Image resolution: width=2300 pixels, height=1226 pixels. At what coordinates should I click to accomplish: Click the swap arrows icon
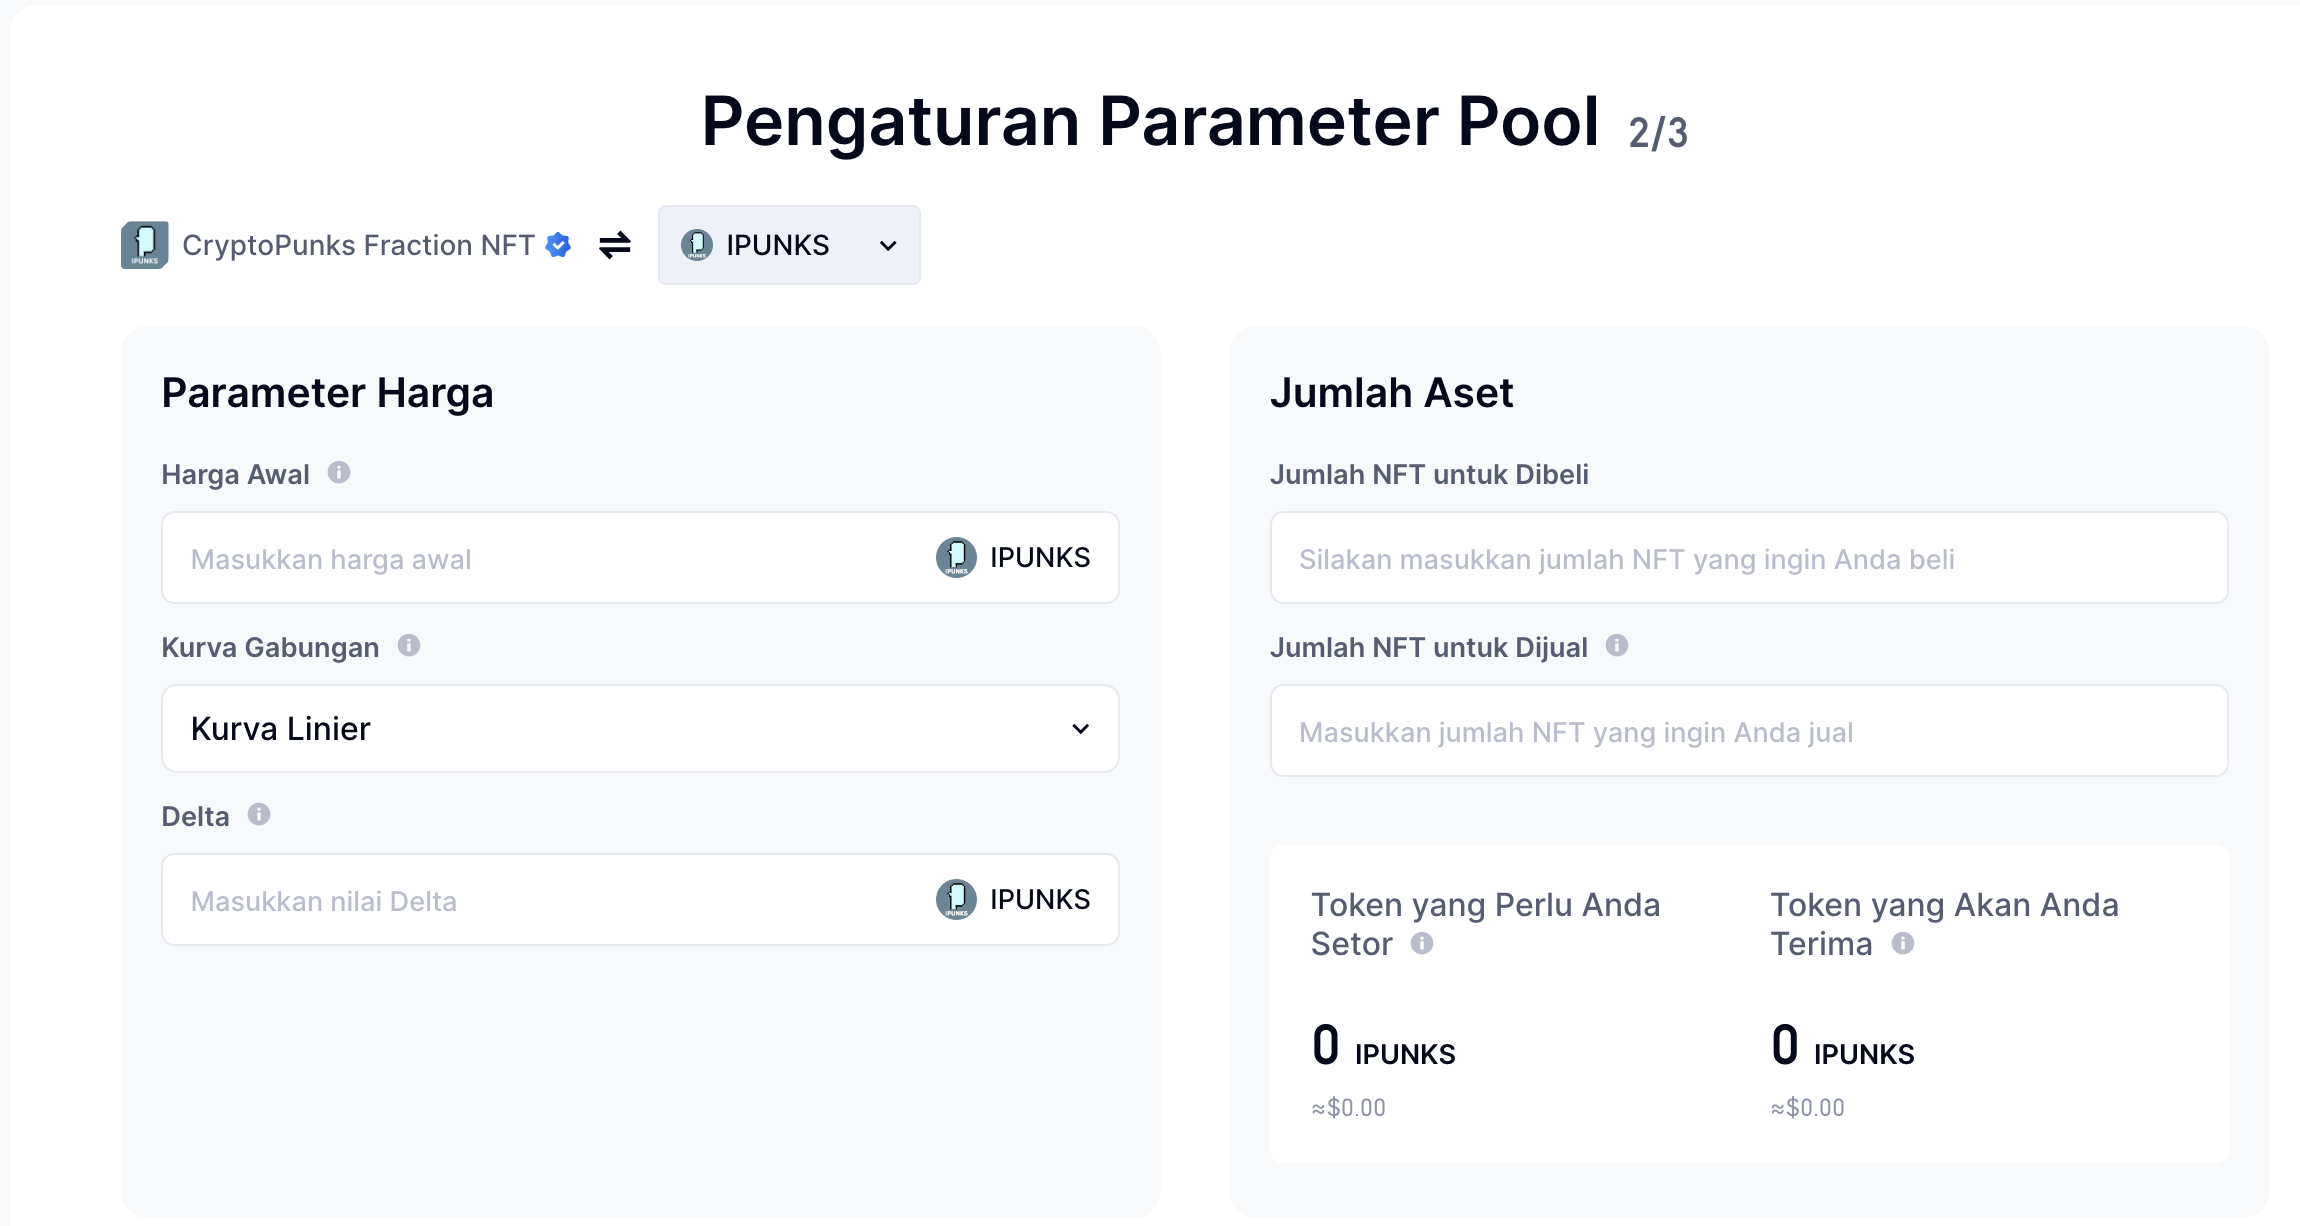coord(615,245)
